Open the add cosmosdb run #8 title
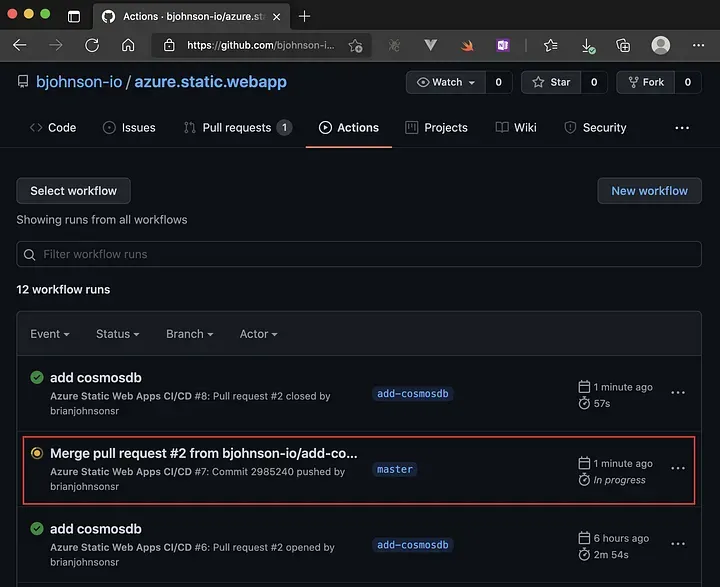 [96, 378]
